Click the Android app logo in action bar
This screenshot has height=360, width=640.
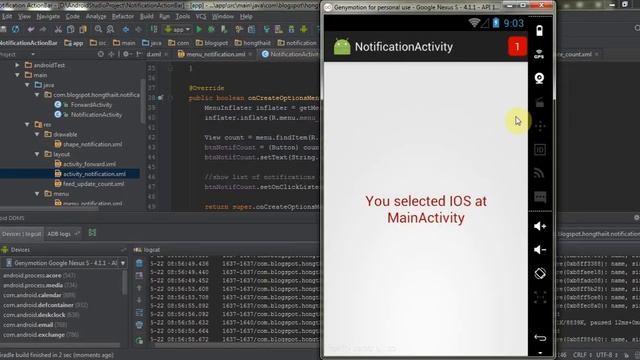click(342, 47)
